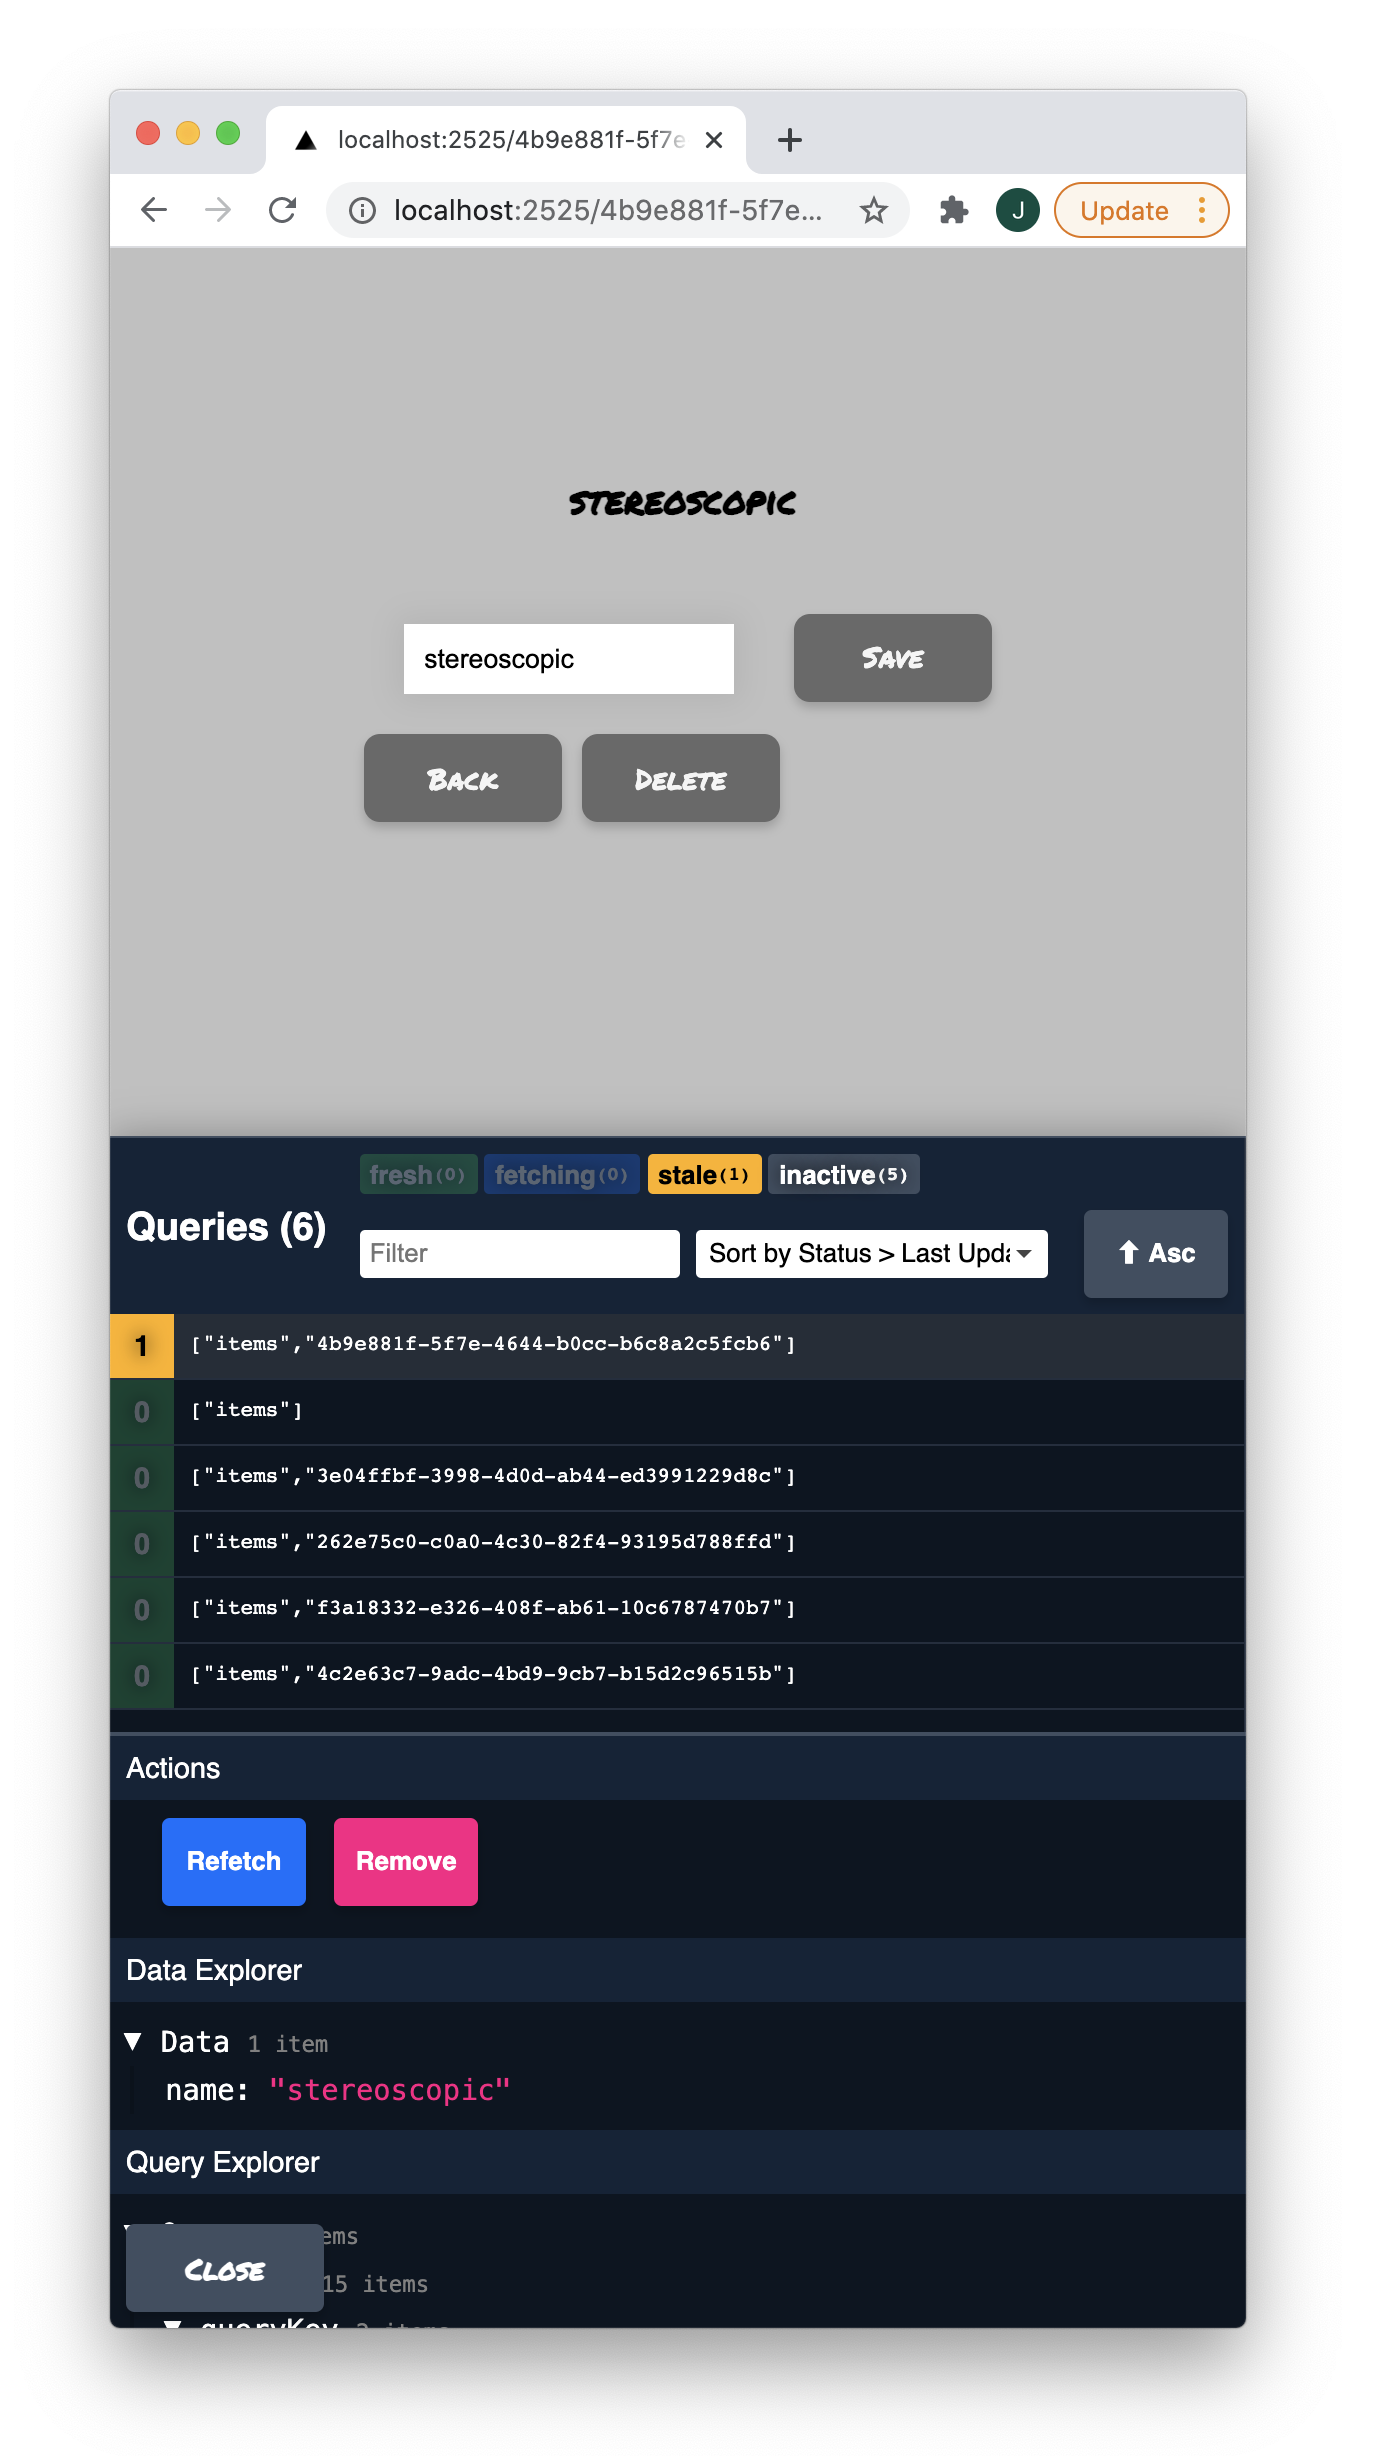Click the query Filter text box
1374x2456 pixels.
[x=520, y=1254]
